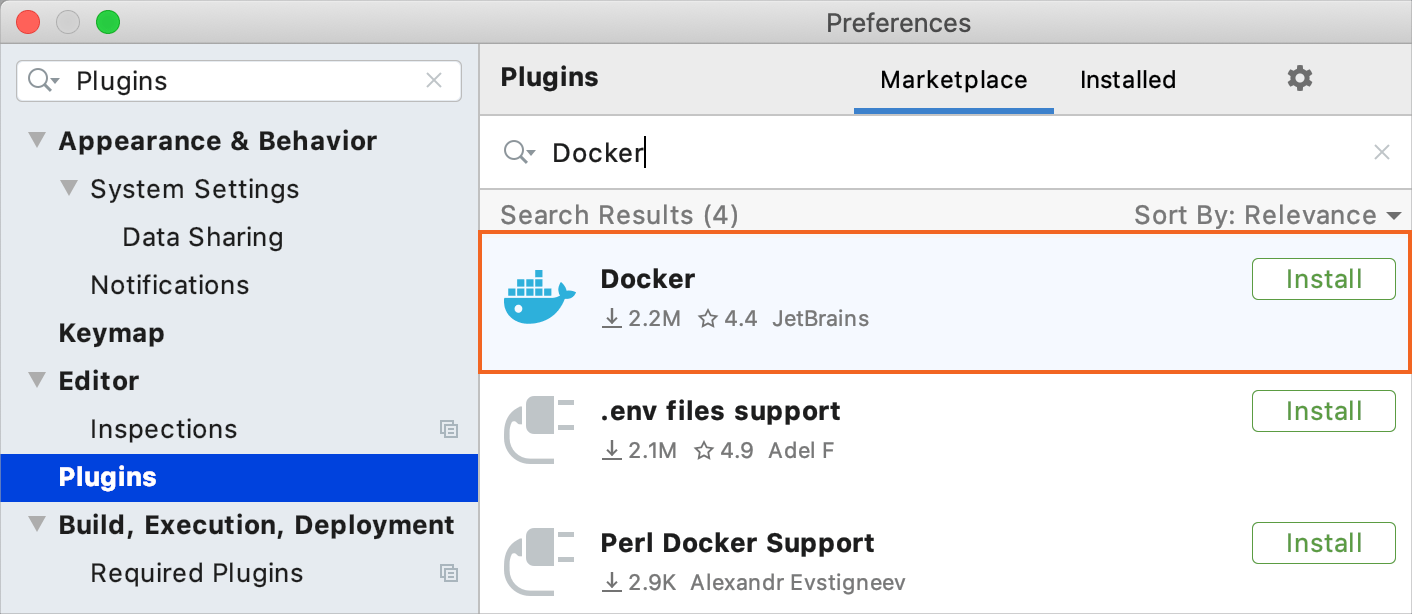This screenshot has height=614, width=1412.
Task: Click the Search Results (4) label
Action: pyautogui.click(x=619, y=215)
